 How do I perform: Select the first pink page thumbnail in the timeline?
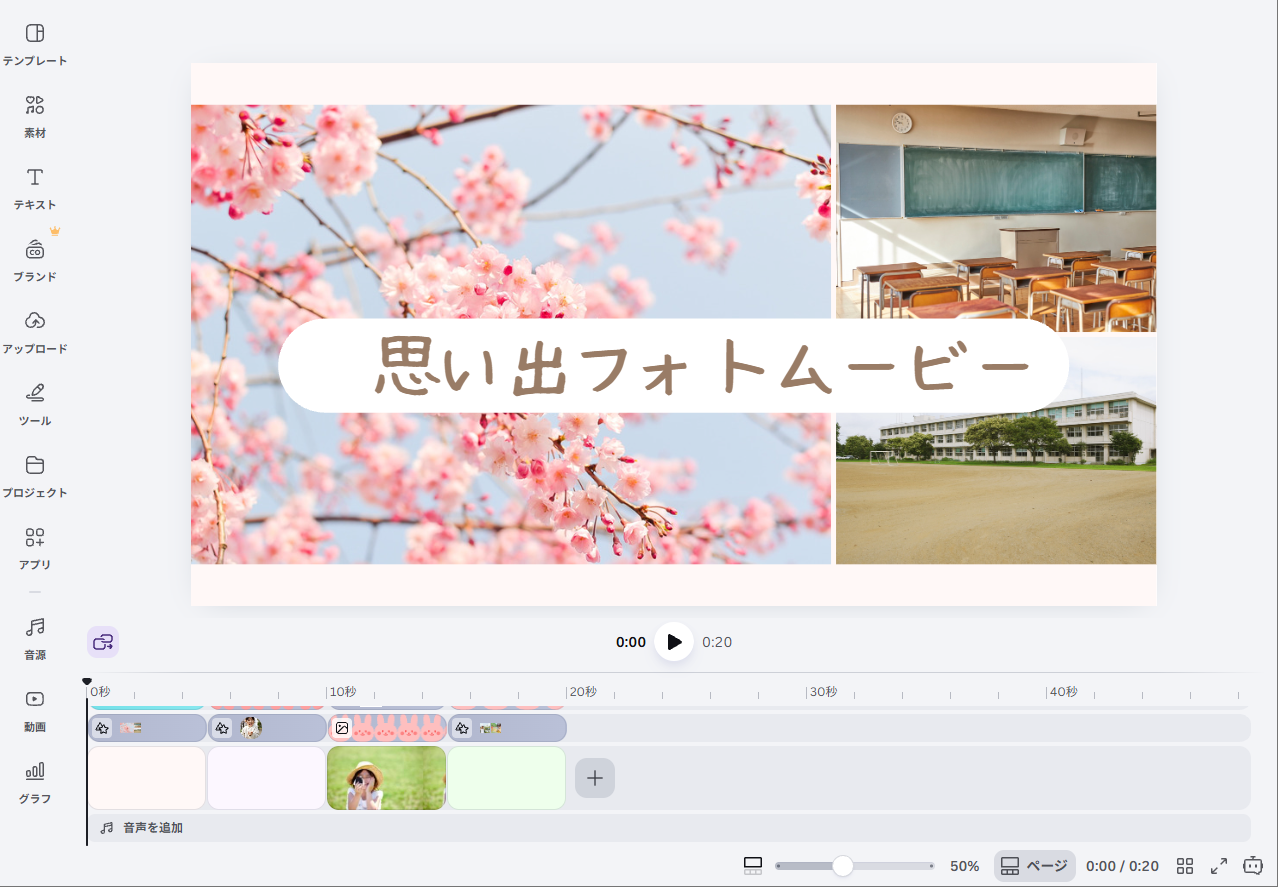click(147, 778)
